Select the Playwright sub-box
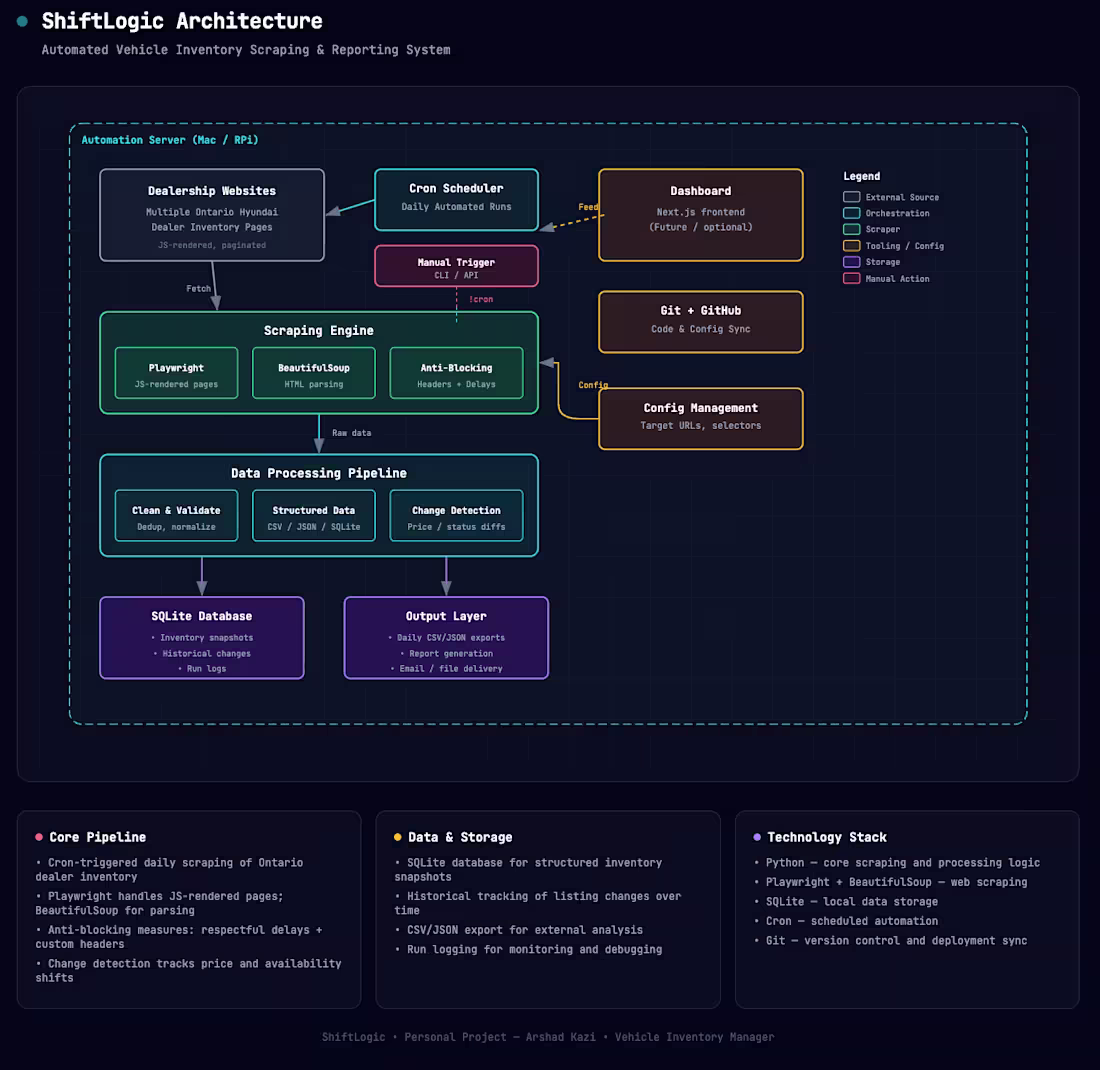Image resolution: width=1100 pixels, height=1070 pixels. 176,373
